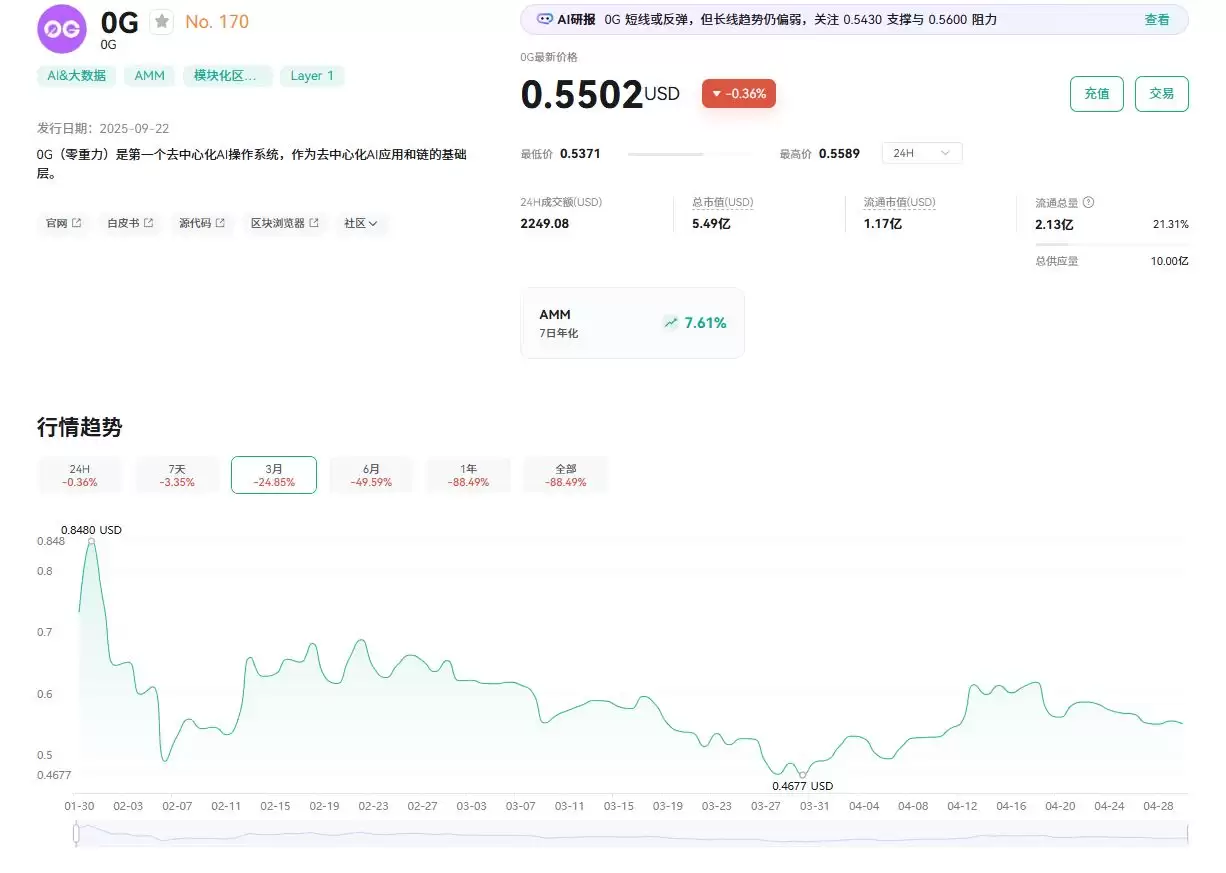
Task: Open the AI&大数据 tag
Action: pos(77,76)
